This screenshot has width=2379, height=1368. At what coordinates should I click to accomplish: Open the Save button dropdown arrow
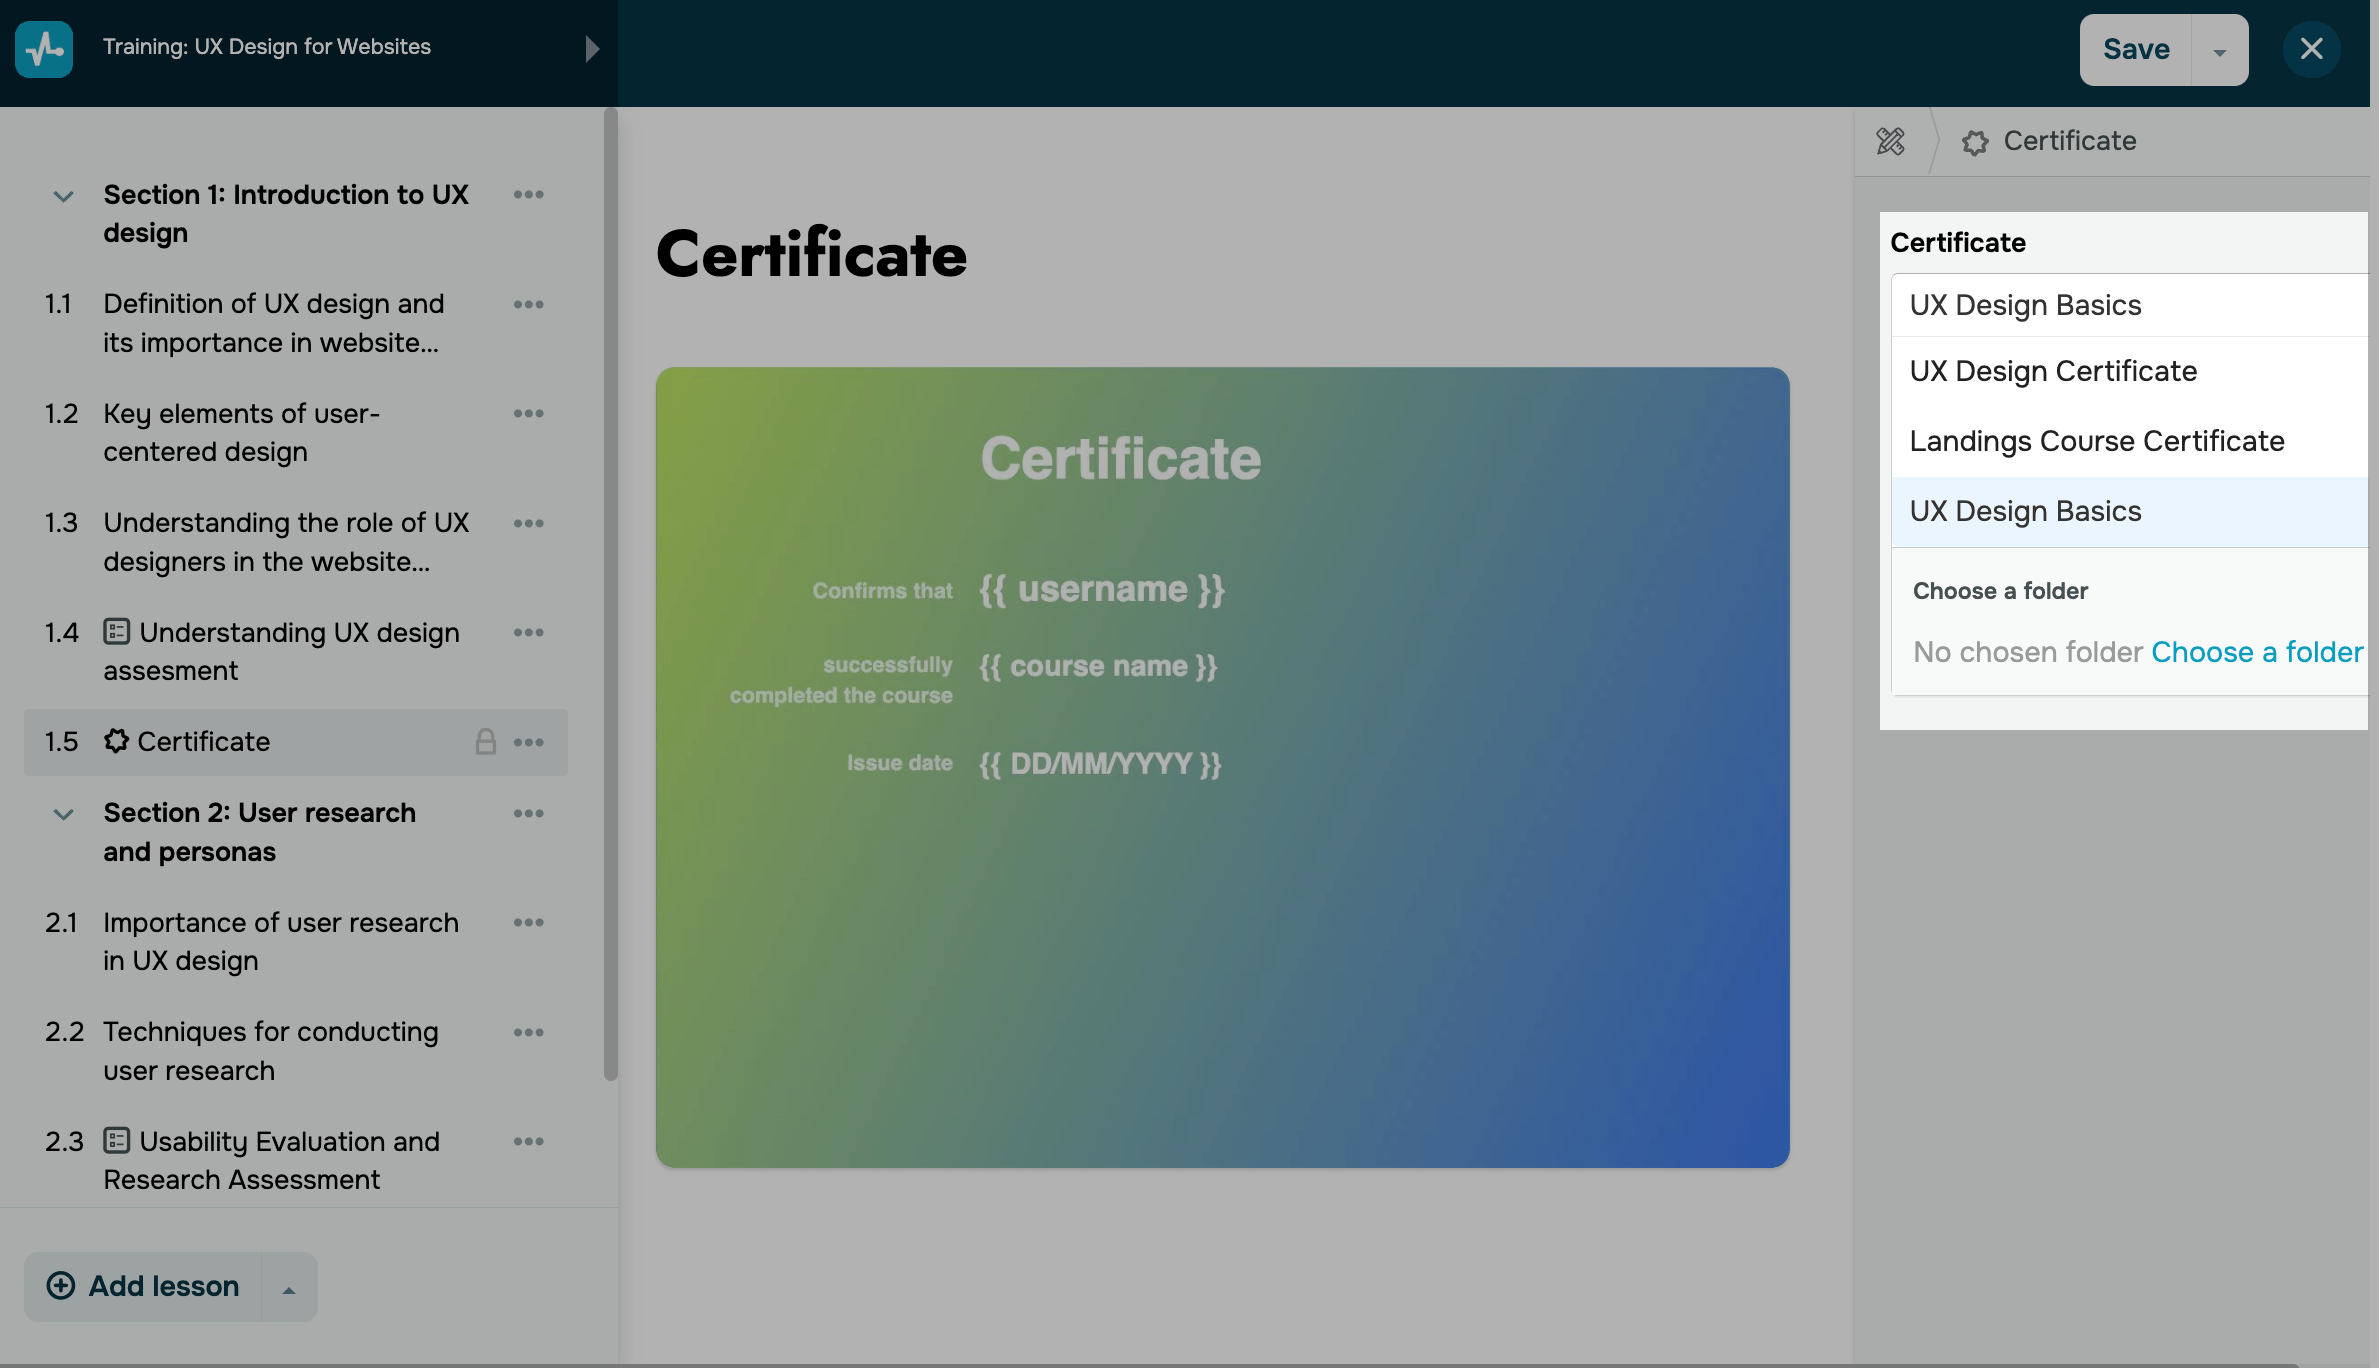(x=2219, y=51)
